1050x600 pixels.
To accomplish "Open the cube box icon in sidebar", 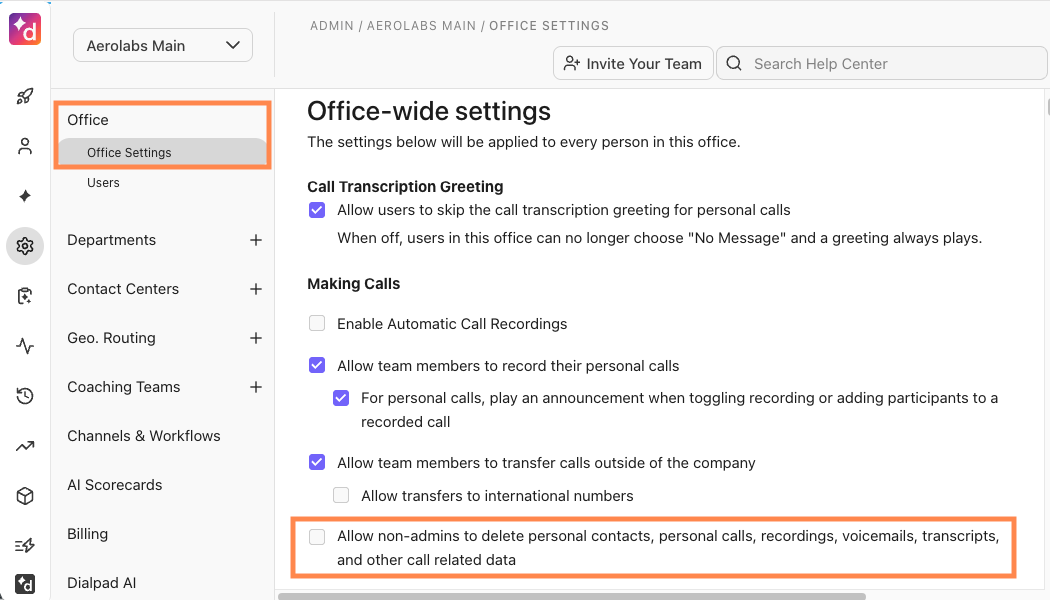I will (25, 496).
